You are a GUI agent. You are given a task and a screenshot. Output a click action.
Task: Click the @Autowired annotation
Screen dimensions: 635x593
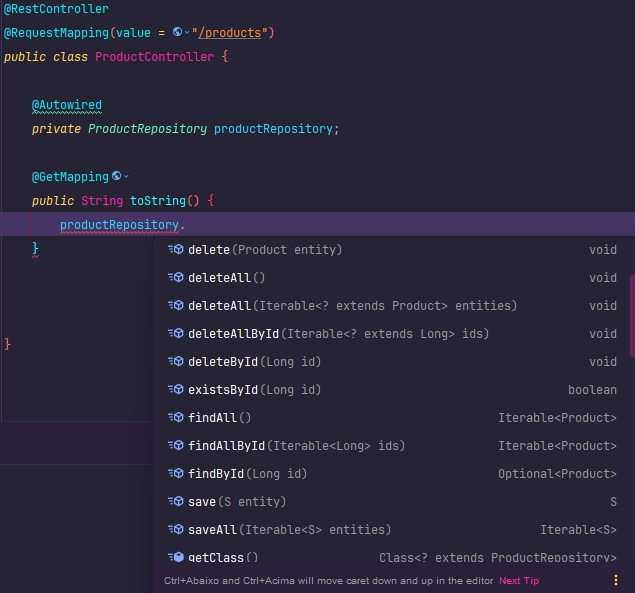[x=67, y=105]
